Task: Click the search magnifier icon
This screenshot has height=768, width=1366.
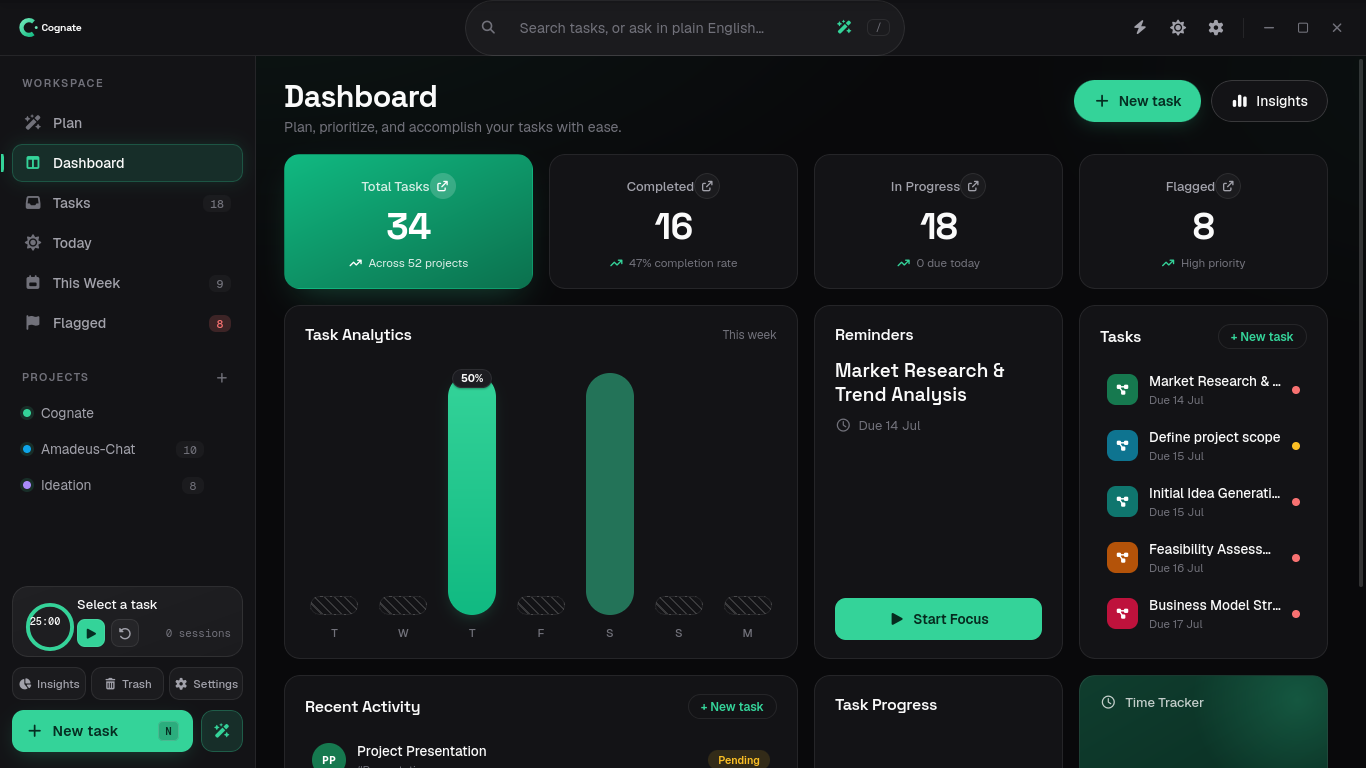Action: (x=488, y=28)
